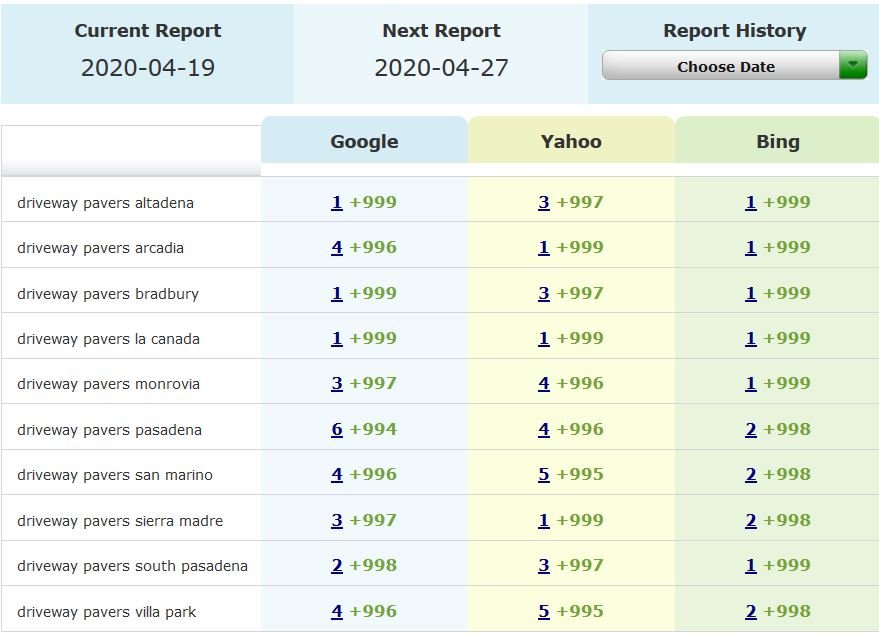Image resolution: width=879 pixels, height=635 pixels.
Task: Open Bing rank link for driveway pavers villa park
Action: point(751,611)
